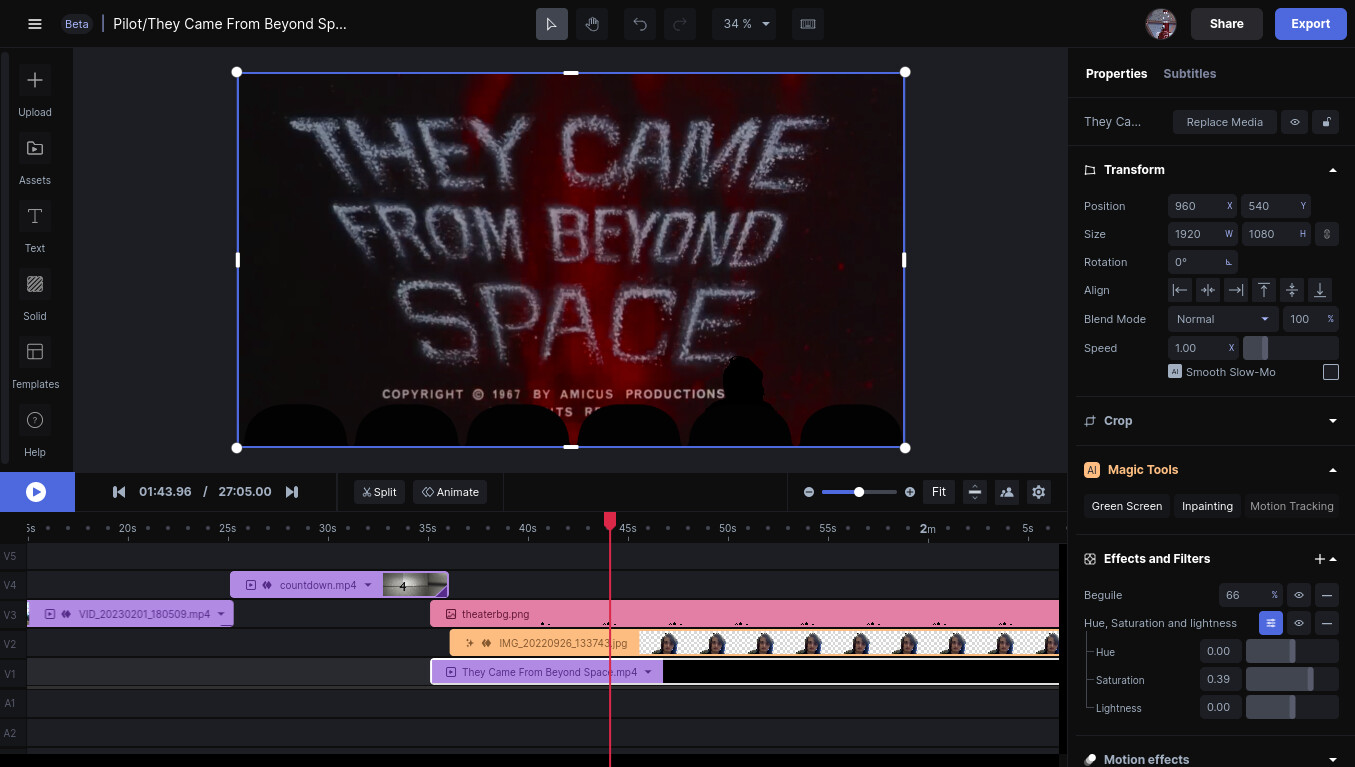This screenshot has height=767, width=1355.
Task: Select the theaterbg.png clip on the timeline
Action: [x=744, y=614]
